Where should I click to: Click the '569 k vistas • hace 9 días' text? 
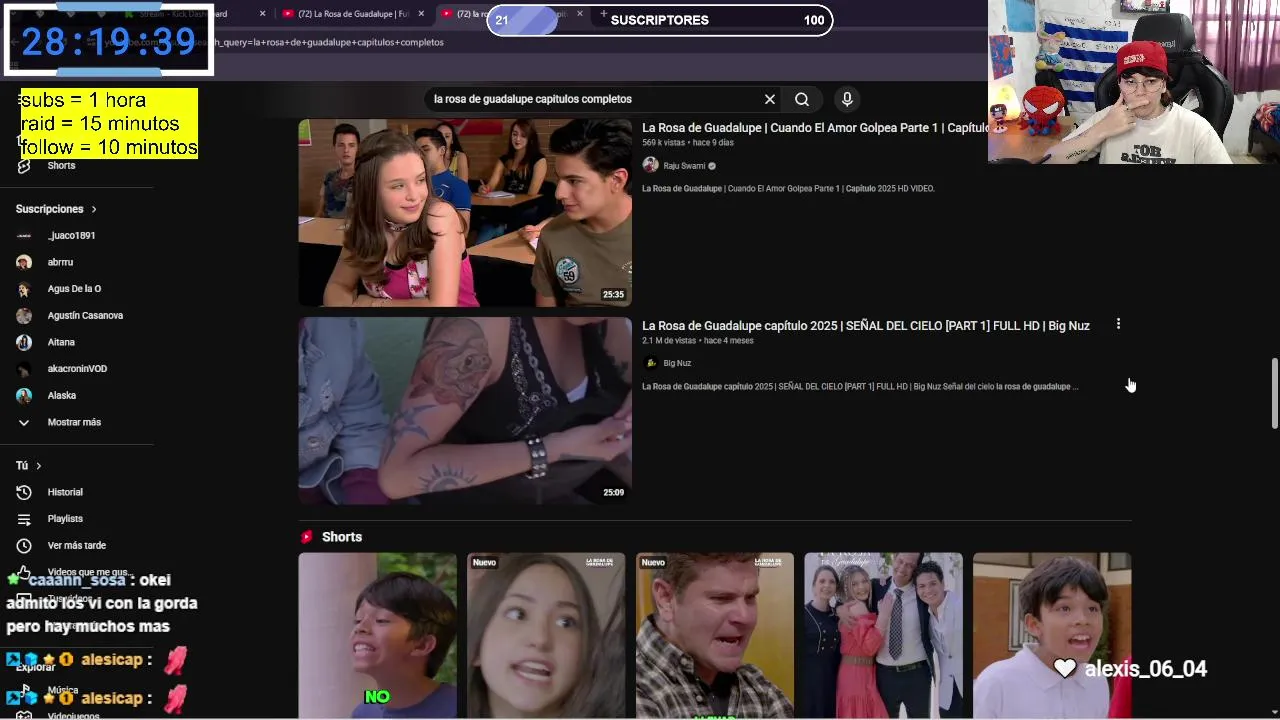[688, 143]
